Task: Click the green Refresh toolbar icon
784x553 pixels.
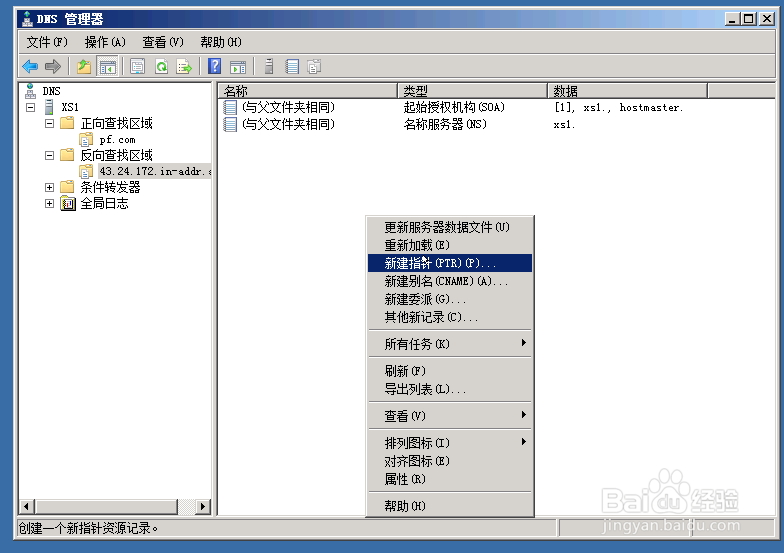Action: pyautogui.click(x=161, y=66)
